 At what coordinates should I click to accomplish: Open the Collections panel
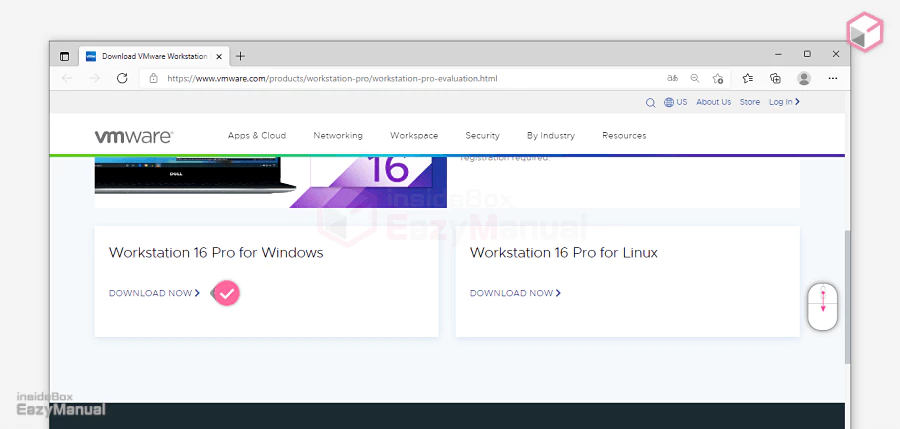[x=775, y=78]
